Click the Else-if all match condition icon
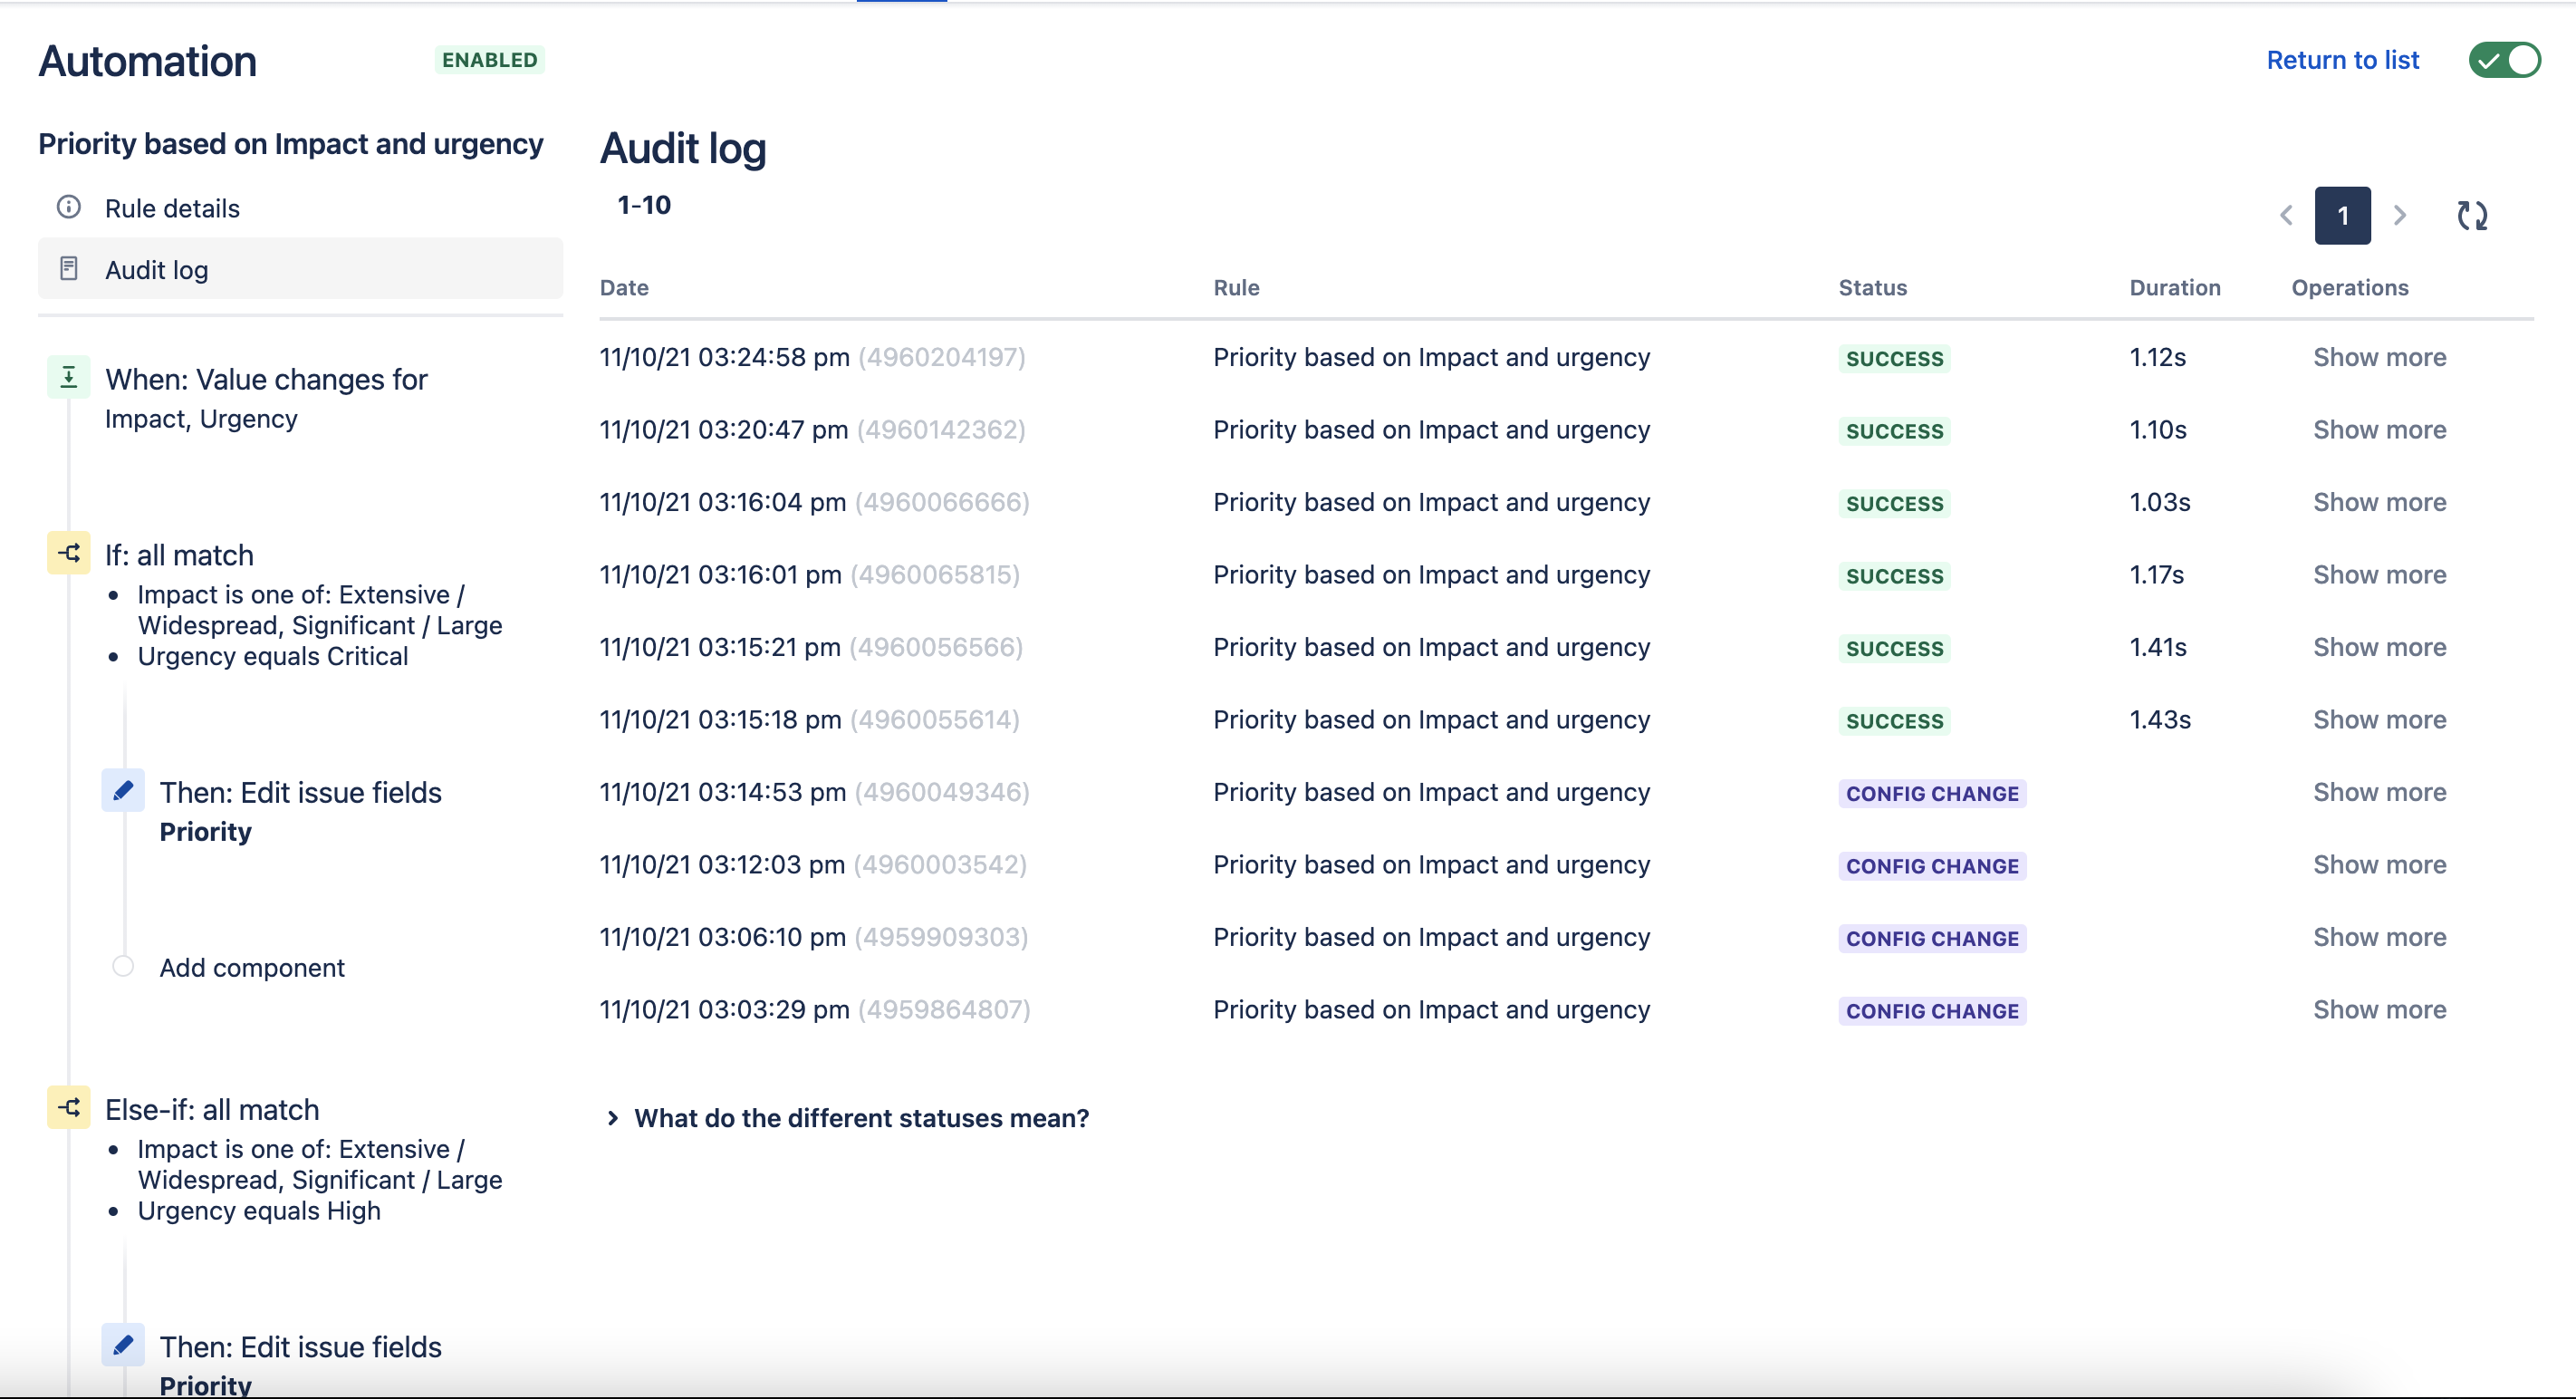2576x1399 pixels. 69,1108
